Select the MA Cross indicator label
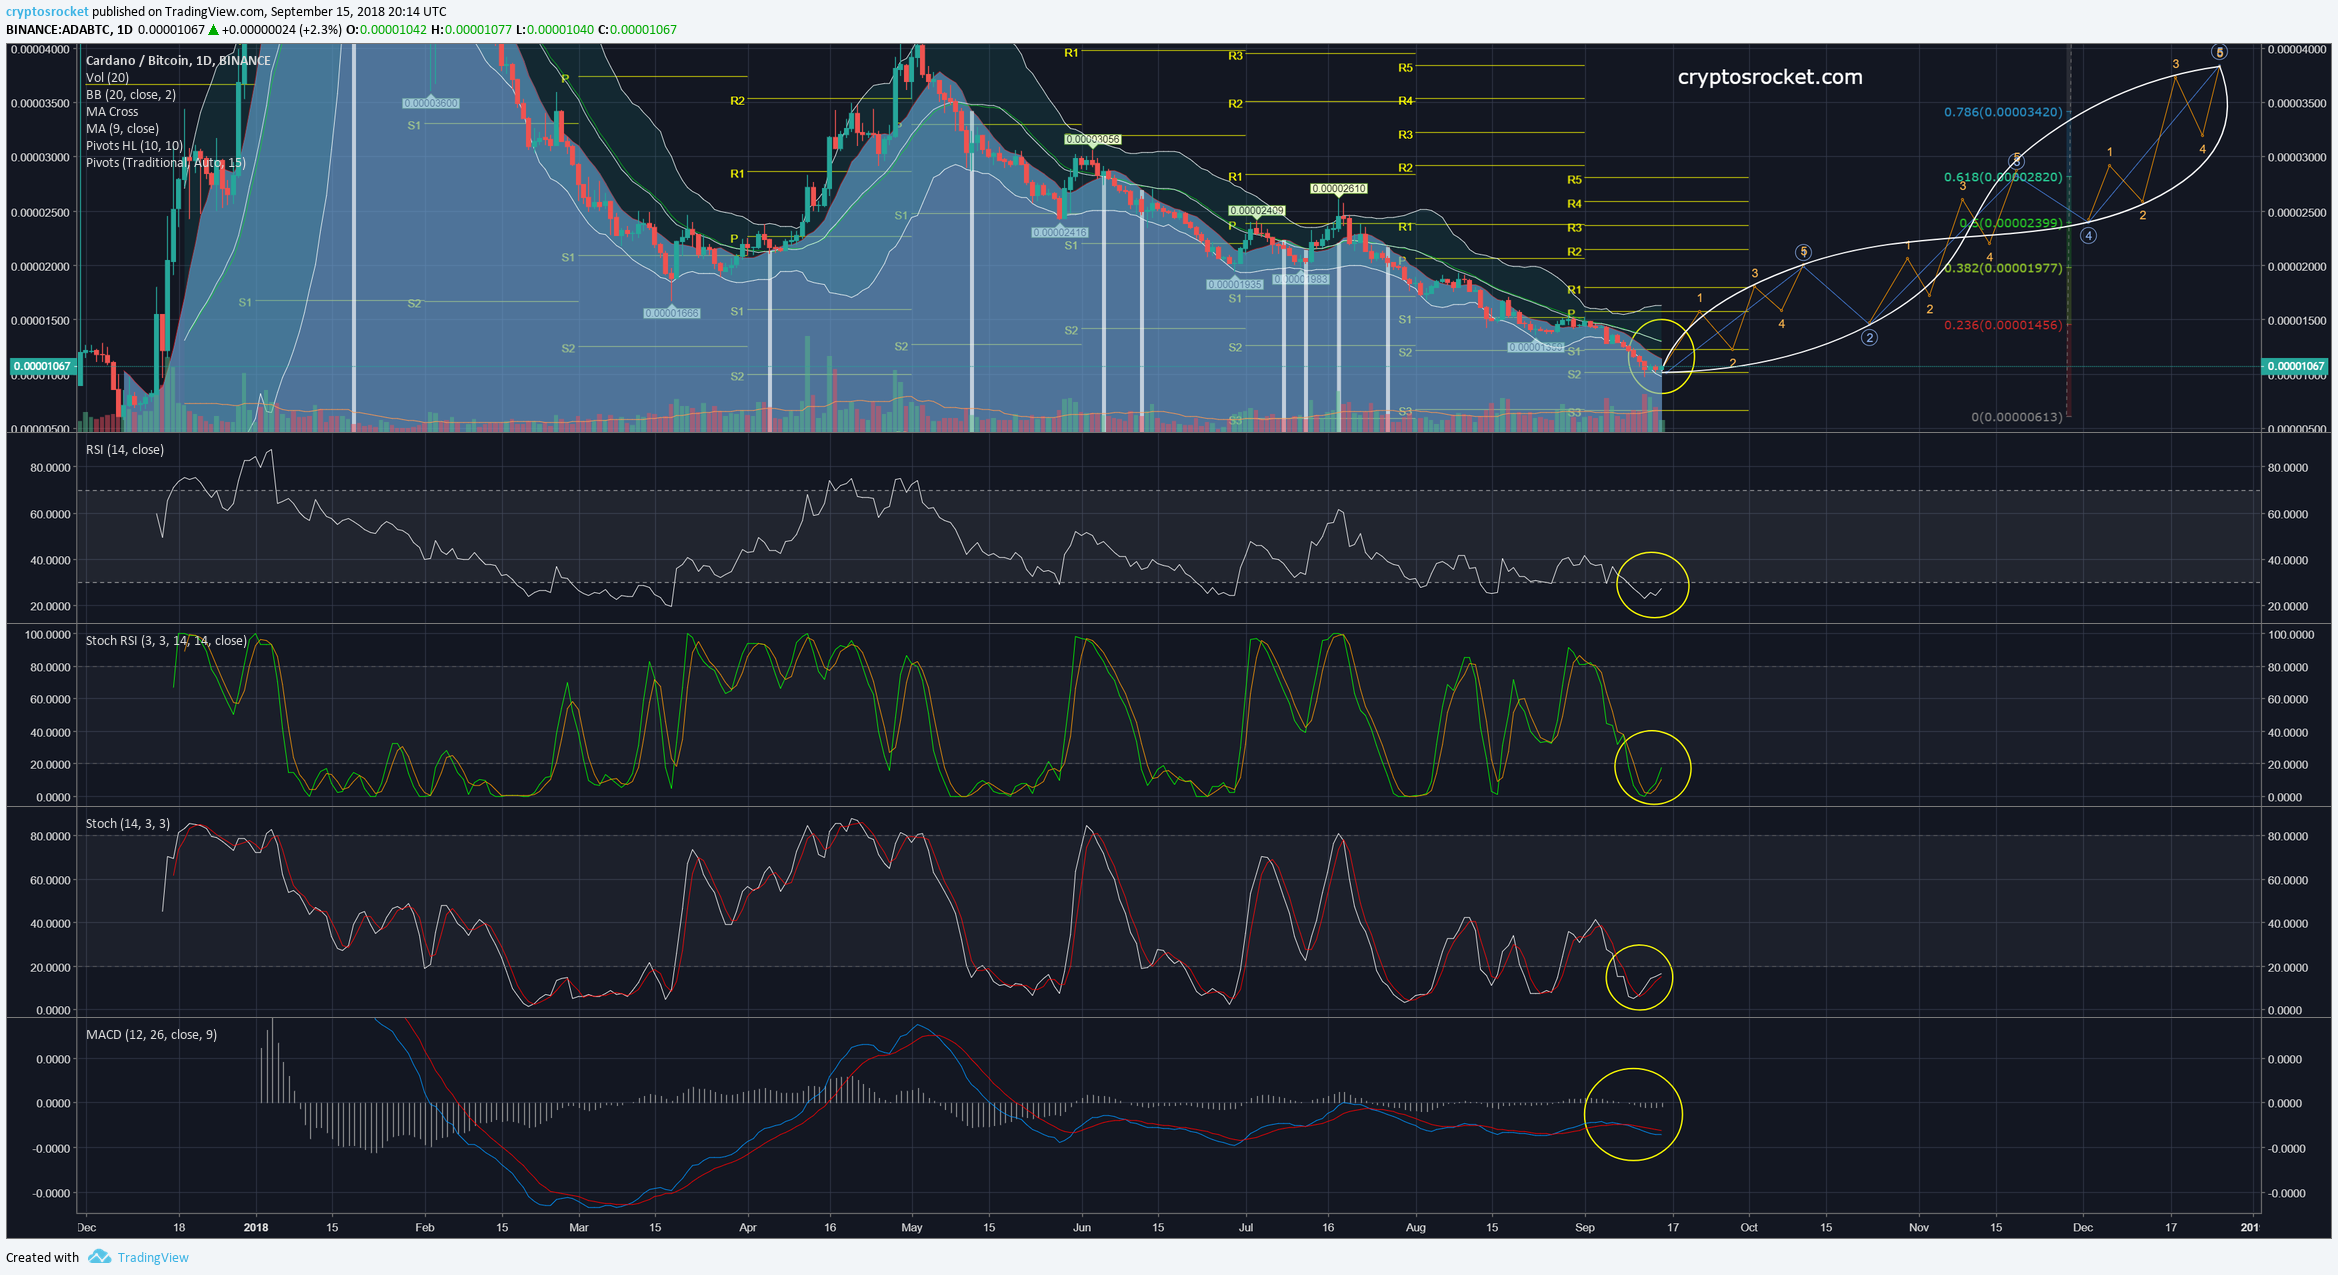The image size is (2338, 1275). point(112,111)
